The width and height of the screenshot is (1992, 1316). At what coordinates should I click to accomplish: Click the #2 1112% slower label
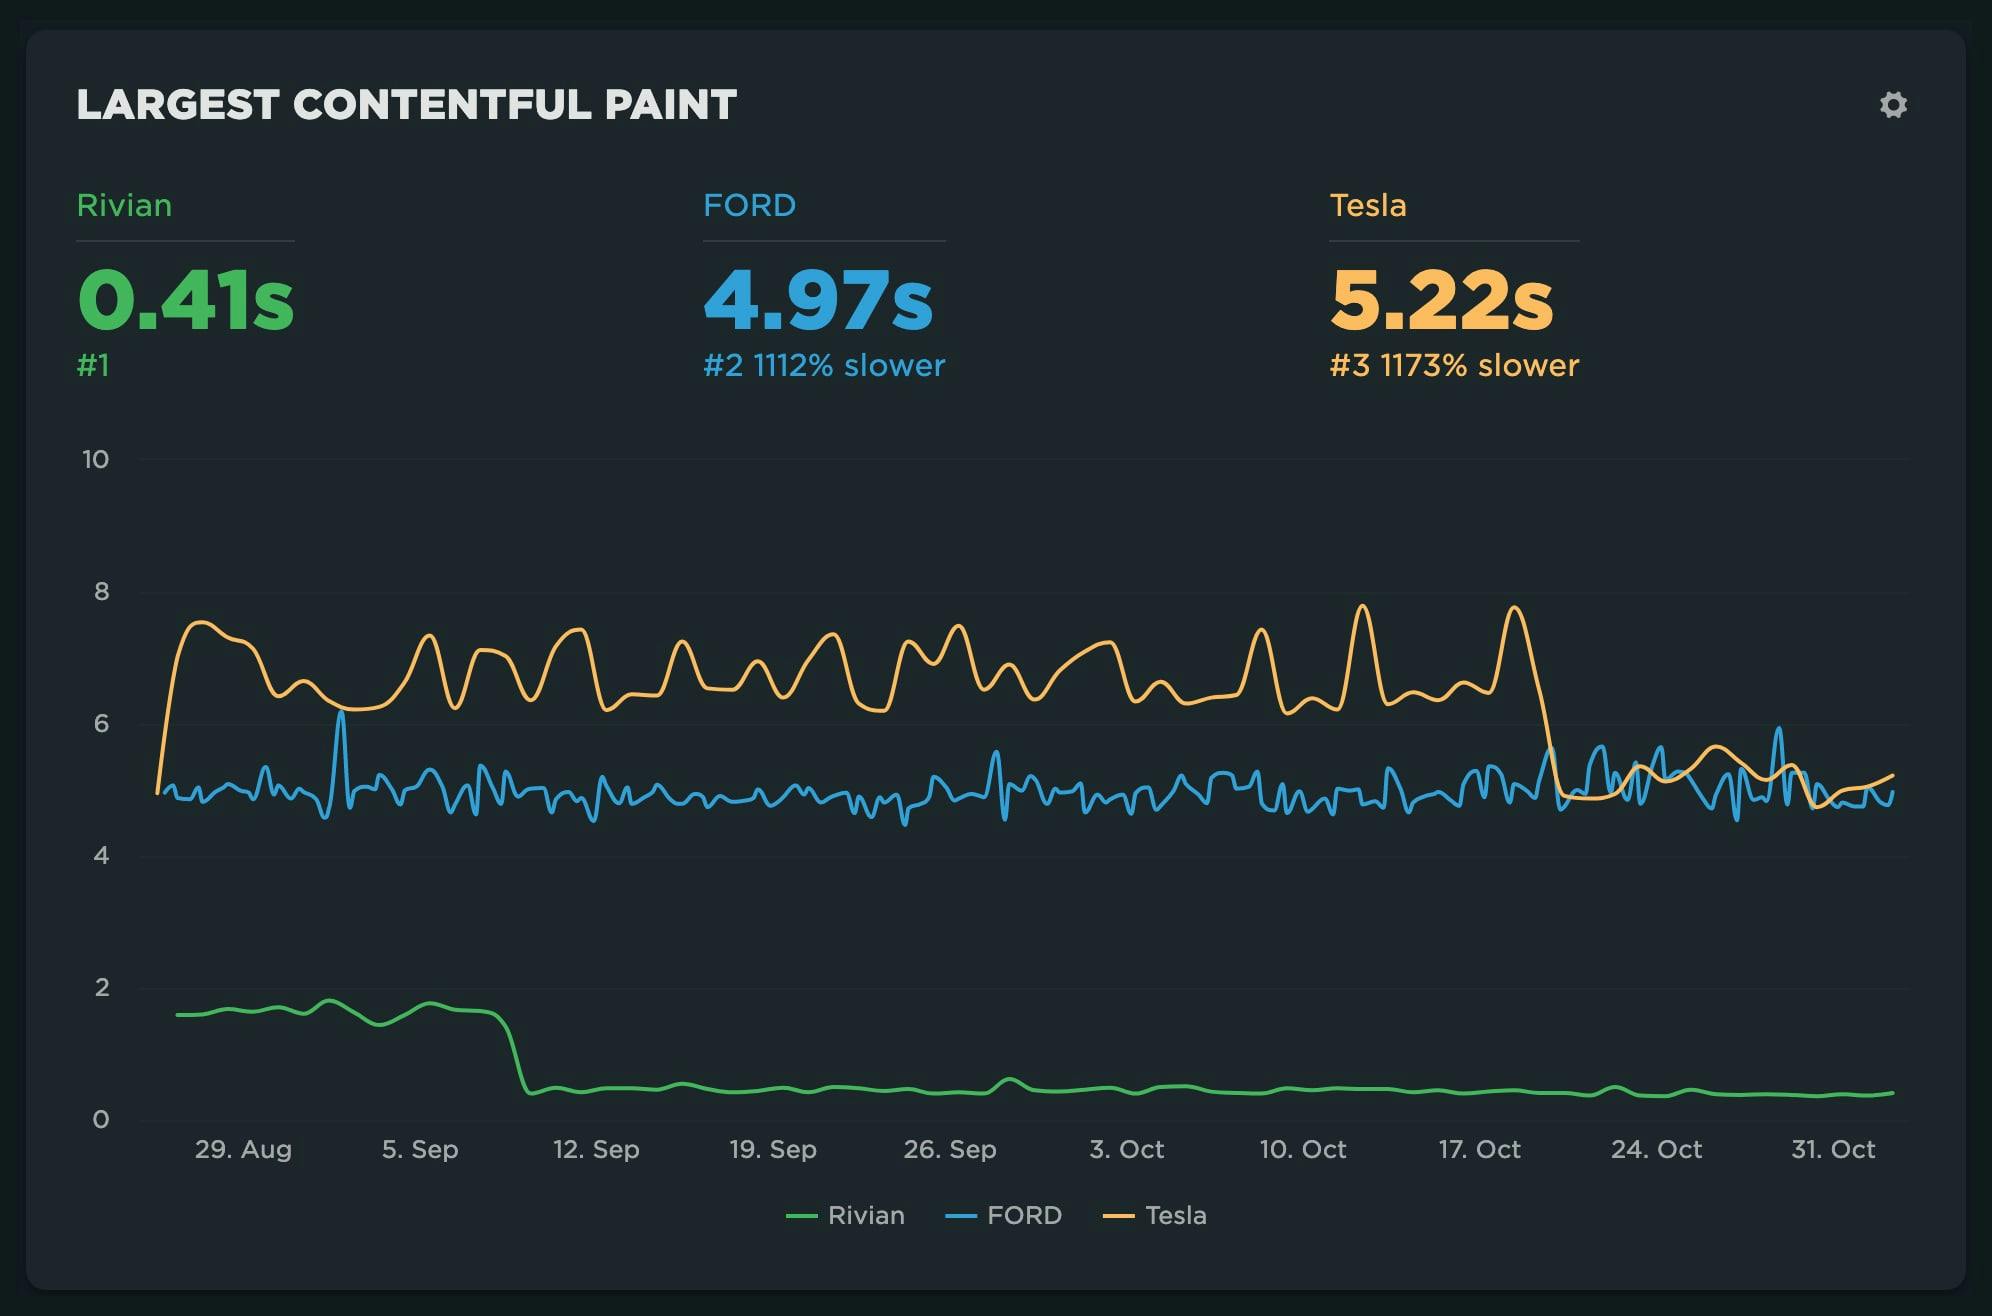pos(823,366)
